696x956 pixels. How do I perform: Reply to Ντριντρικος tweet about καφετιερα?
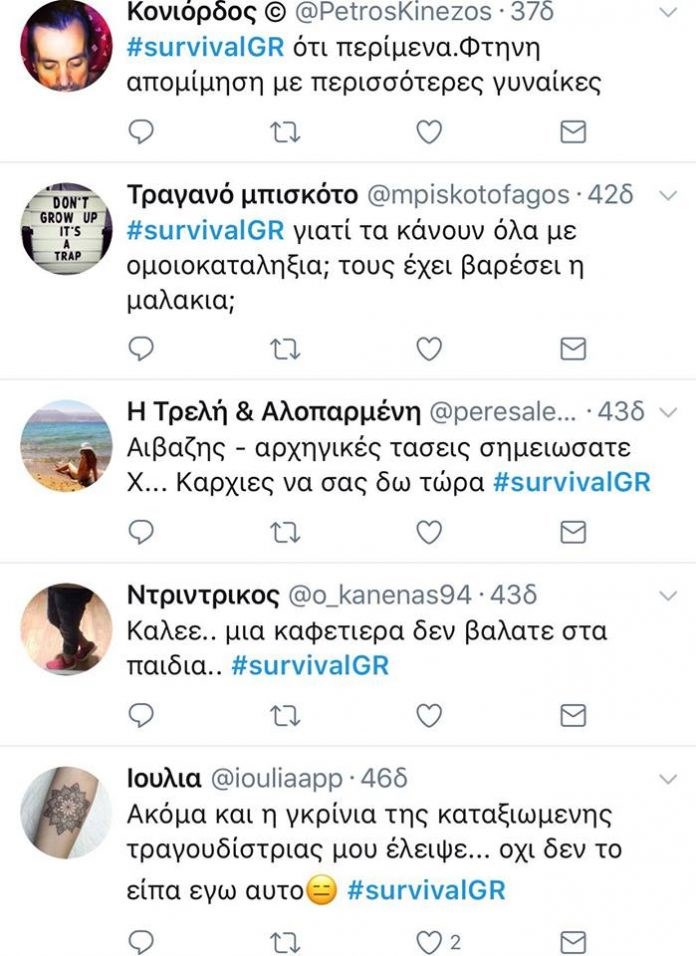141,715
